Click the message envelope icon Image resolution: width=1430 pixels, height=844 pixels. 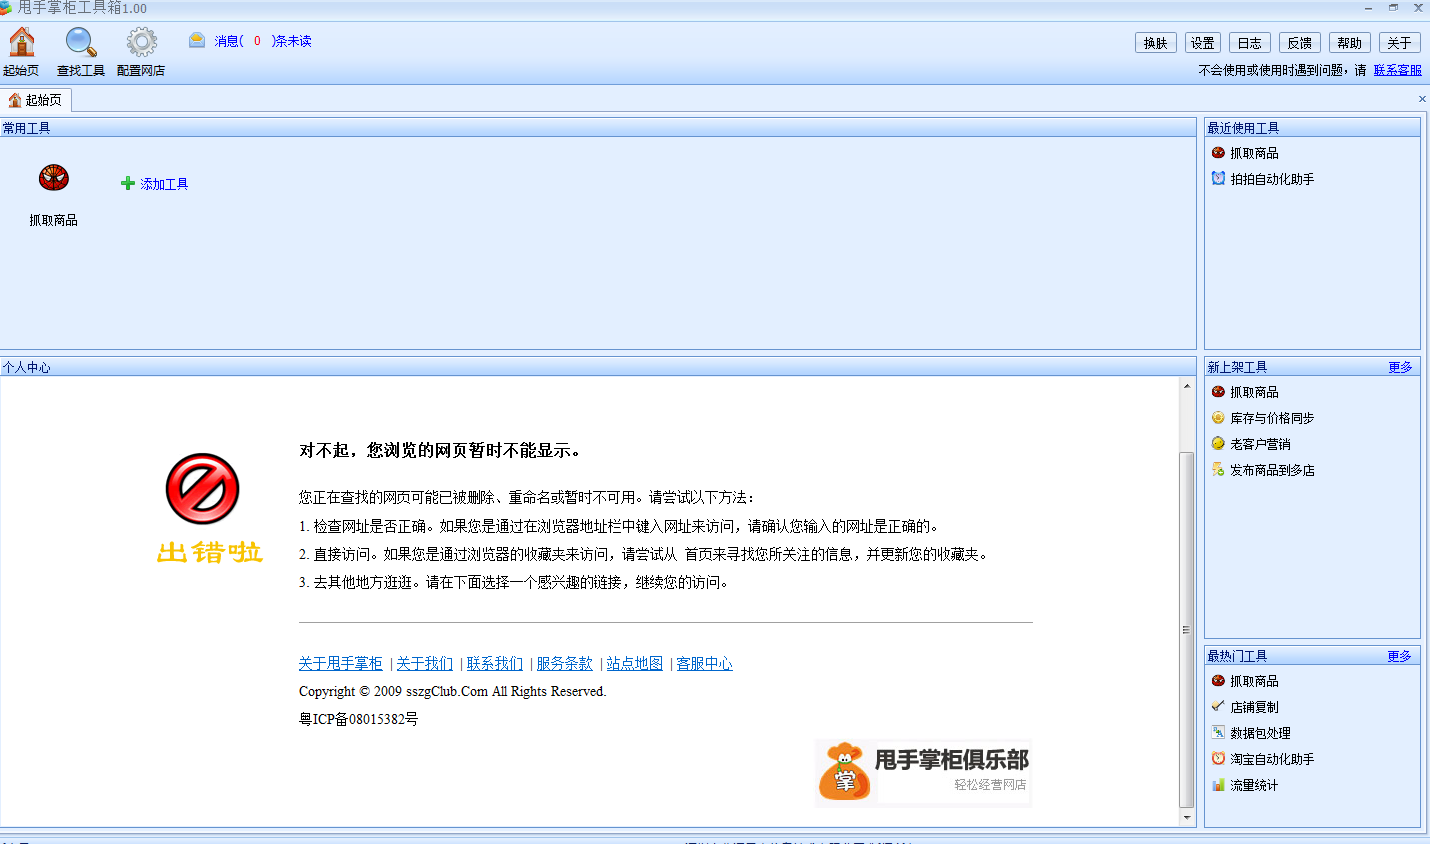[197, 40]
